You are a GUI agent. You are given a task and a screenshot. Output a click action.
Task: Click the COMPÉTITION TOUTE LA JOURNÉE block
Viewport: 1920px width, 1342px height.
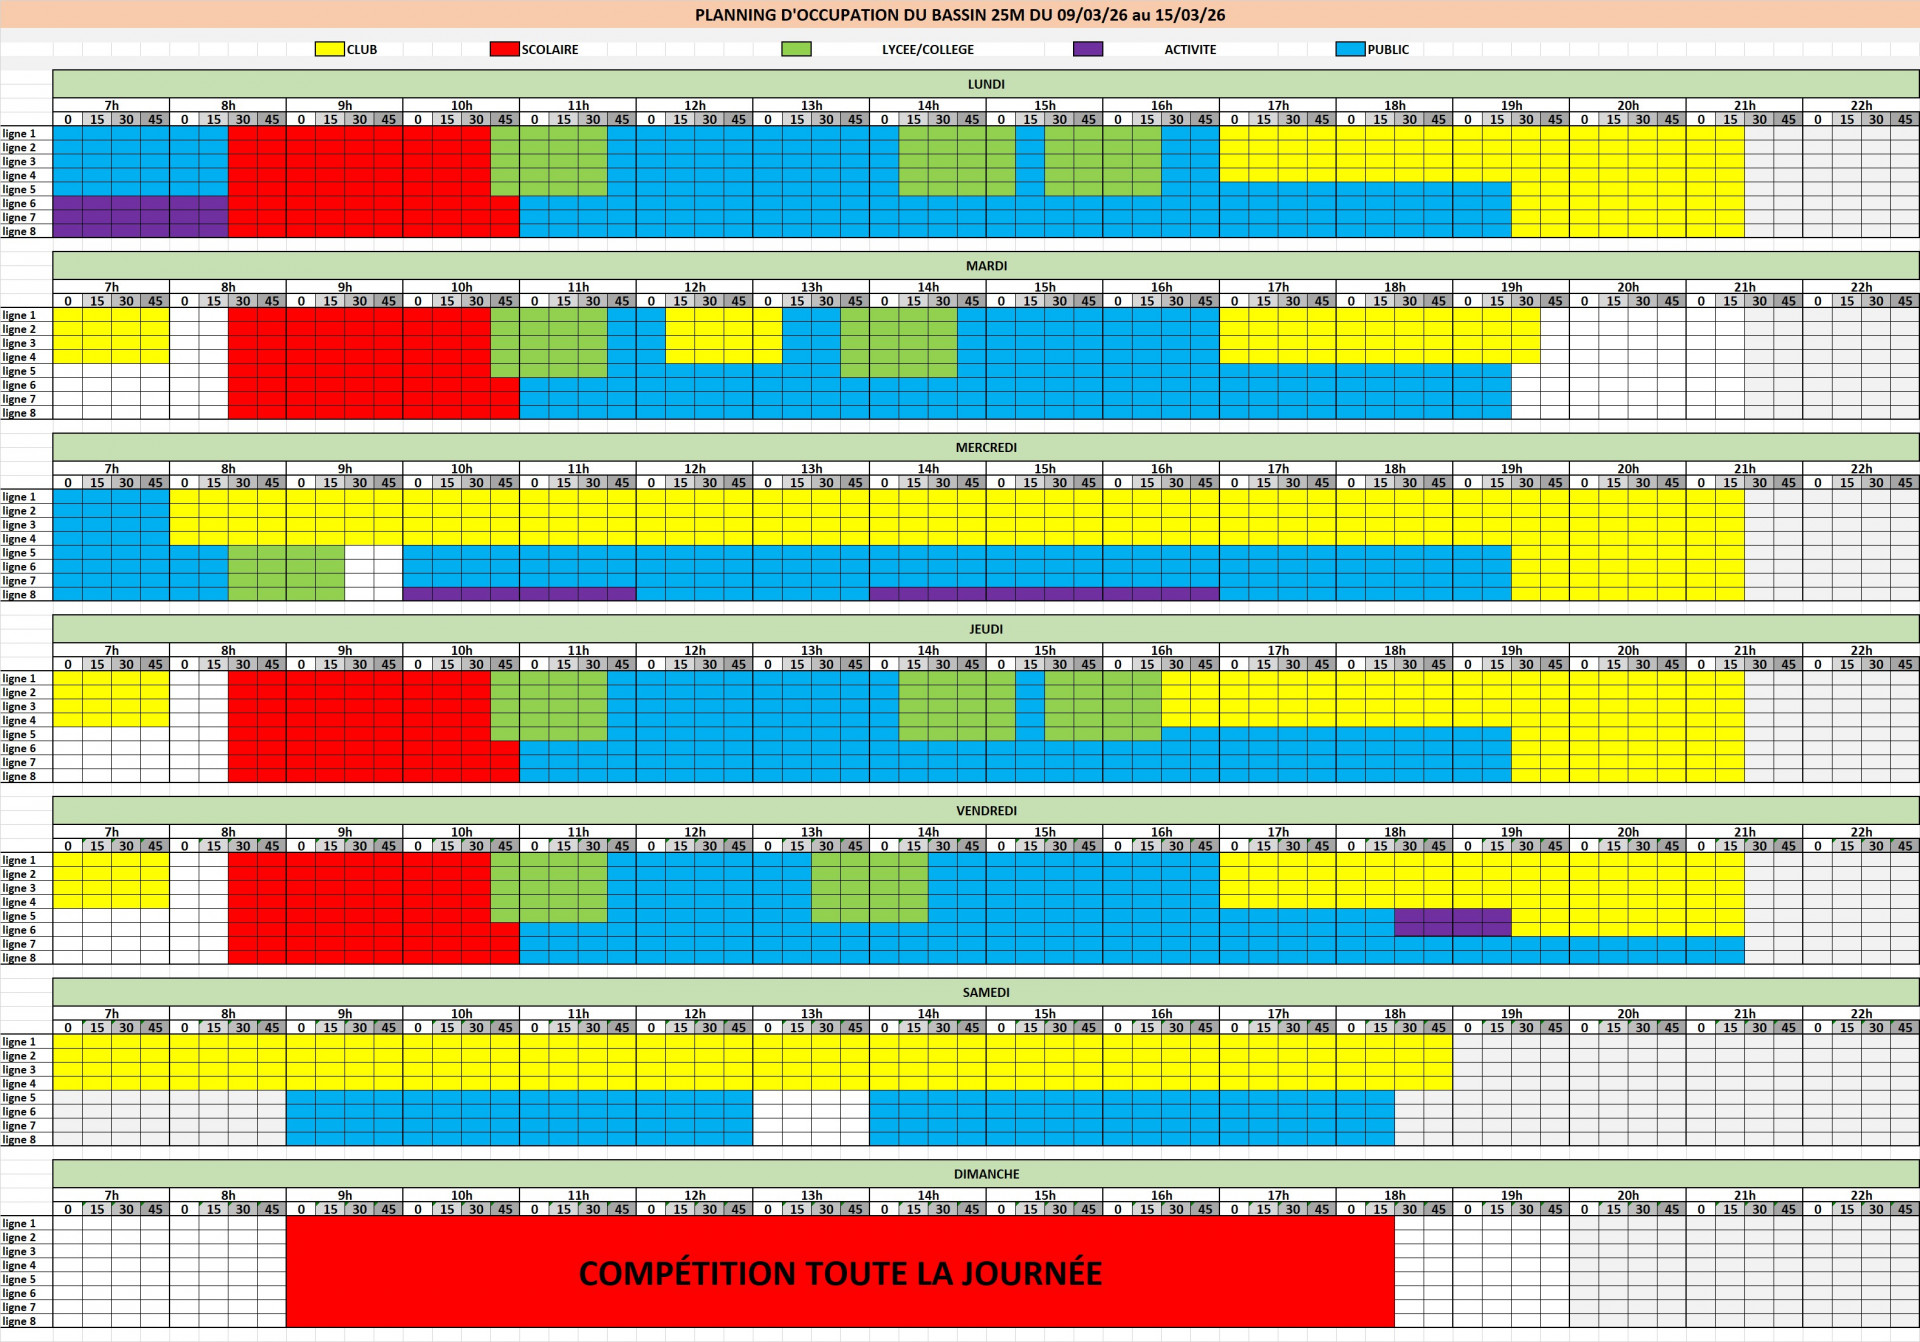[x=840, y=1272]
